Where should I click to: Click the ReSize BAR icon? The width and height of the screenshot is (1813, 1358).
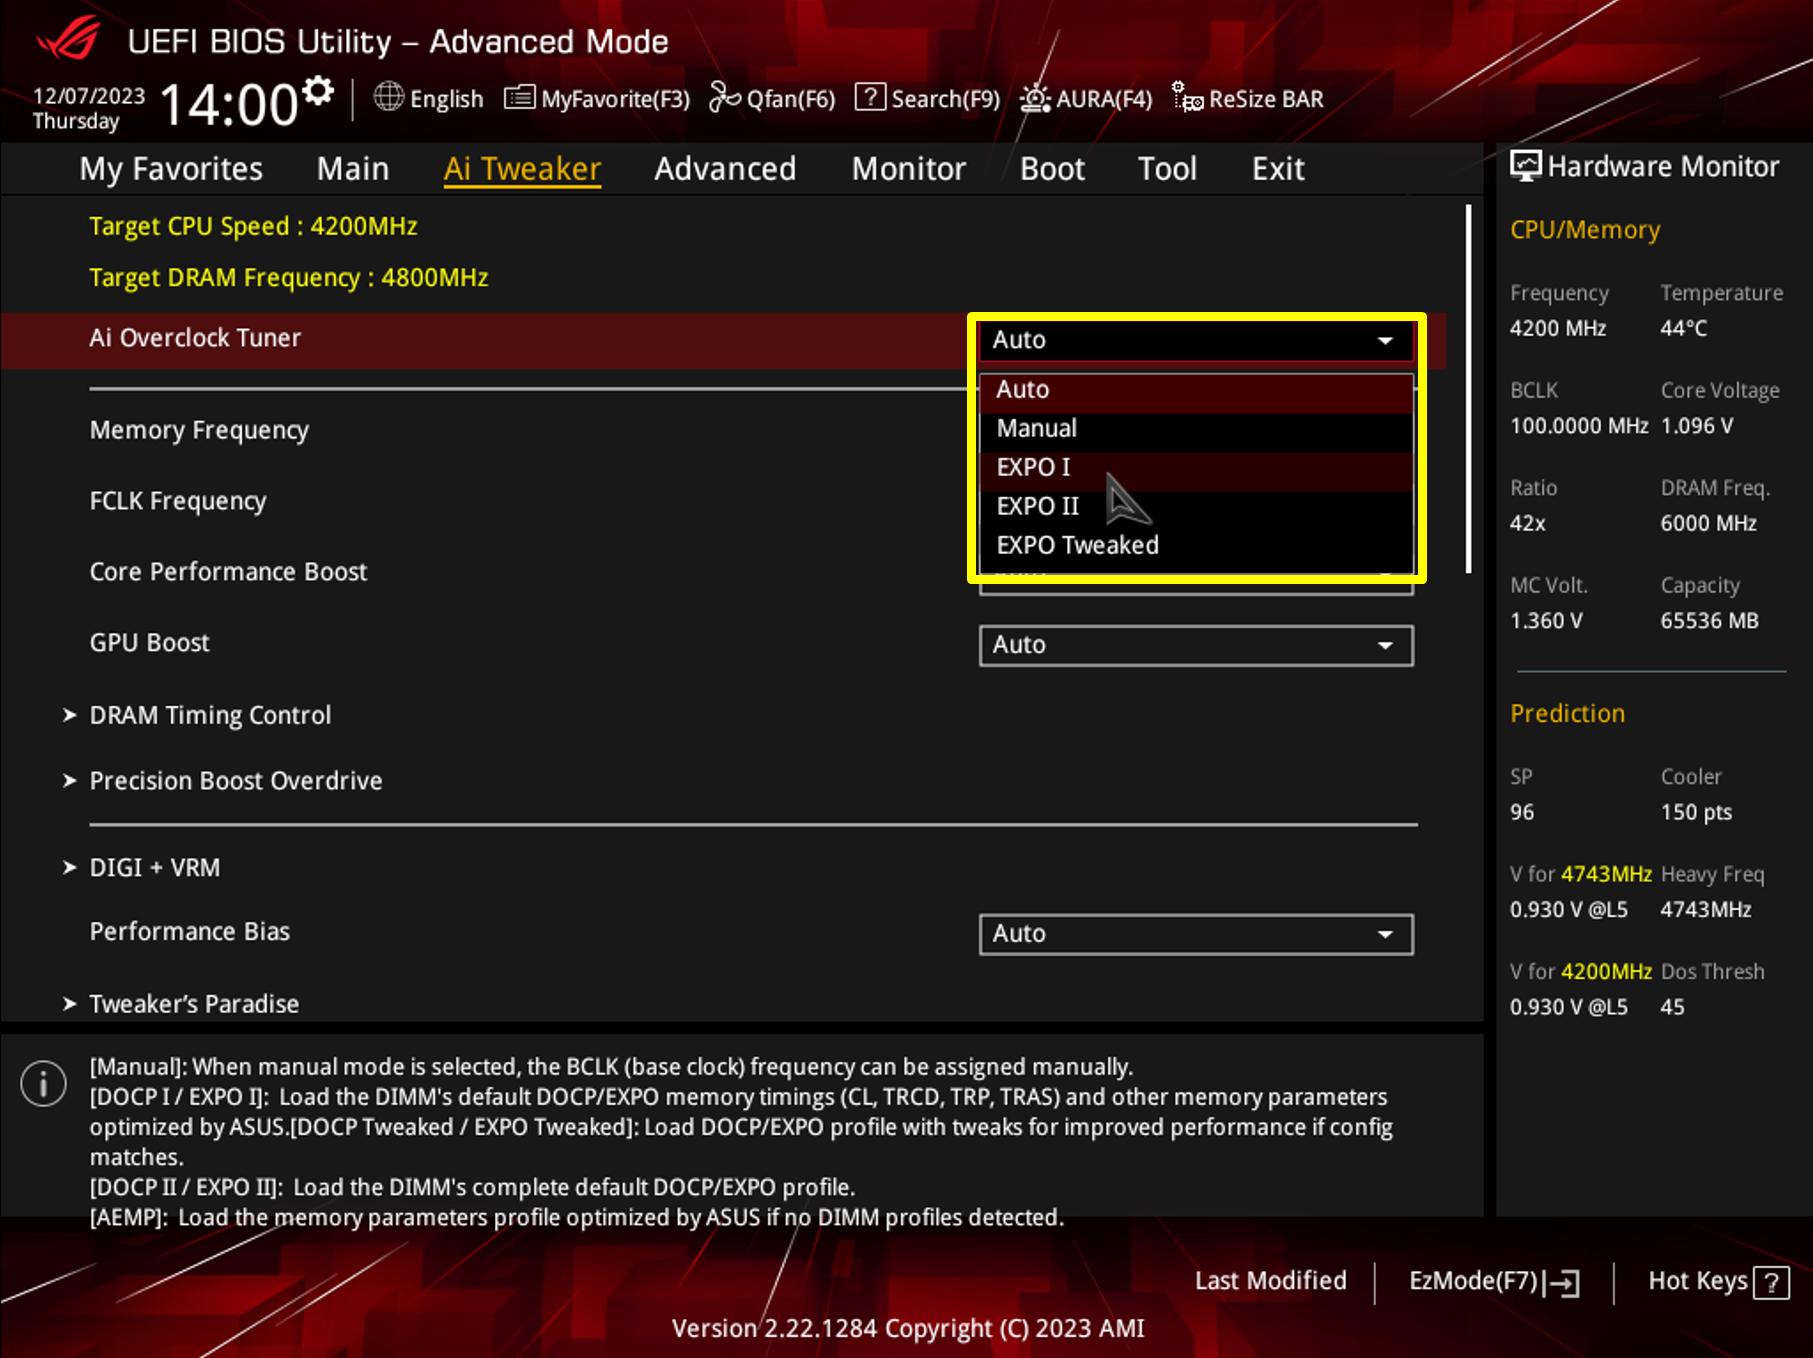pyautogui.click(x=1185, y=98)
